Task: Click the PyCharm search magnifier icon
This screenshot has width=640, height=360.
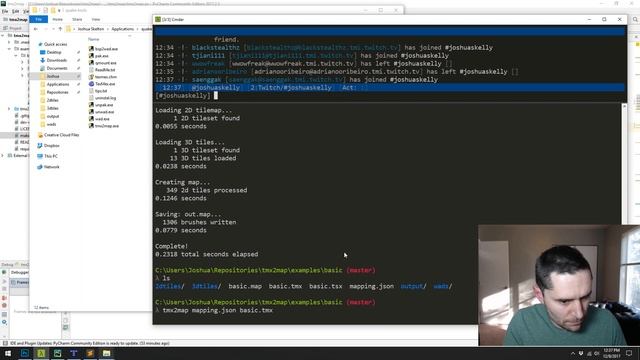Action: pos(635,19)
